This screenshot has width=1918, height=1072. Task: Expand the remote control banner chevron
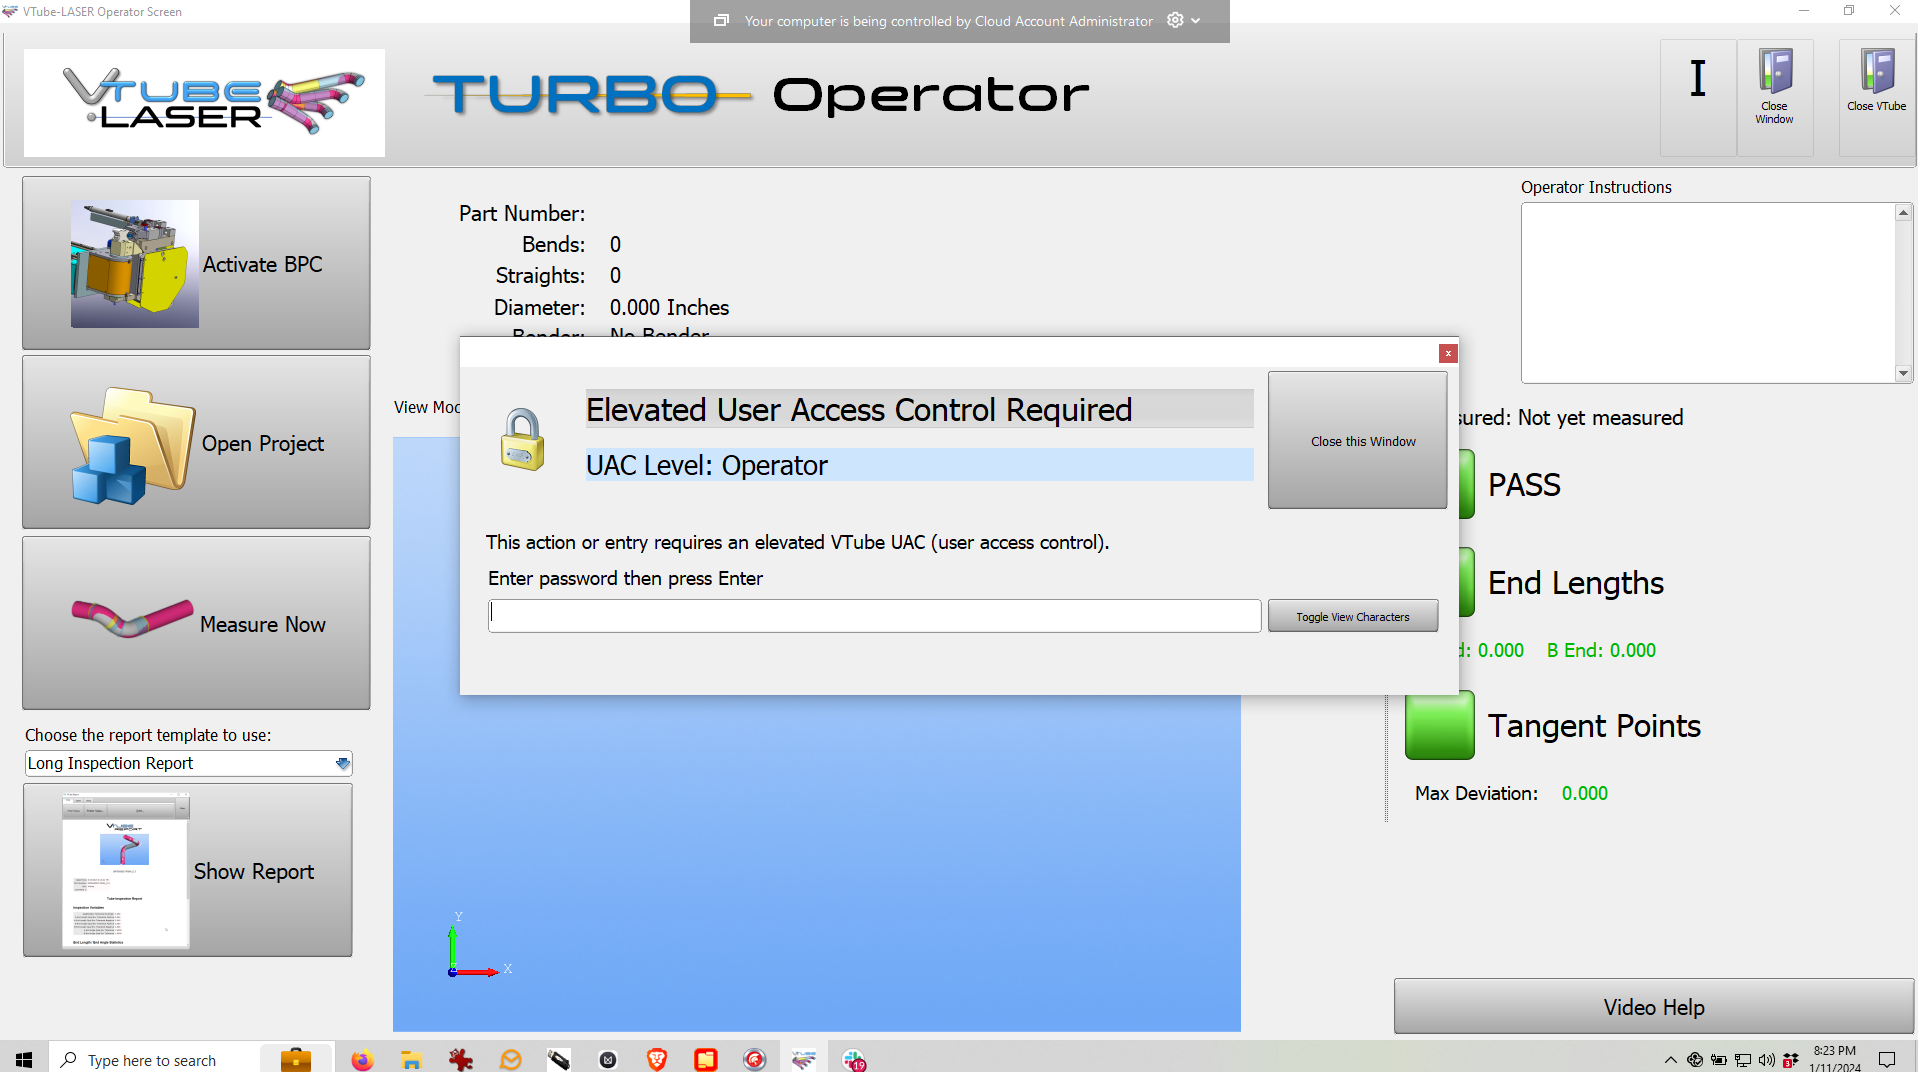(x=1196, y=21)
